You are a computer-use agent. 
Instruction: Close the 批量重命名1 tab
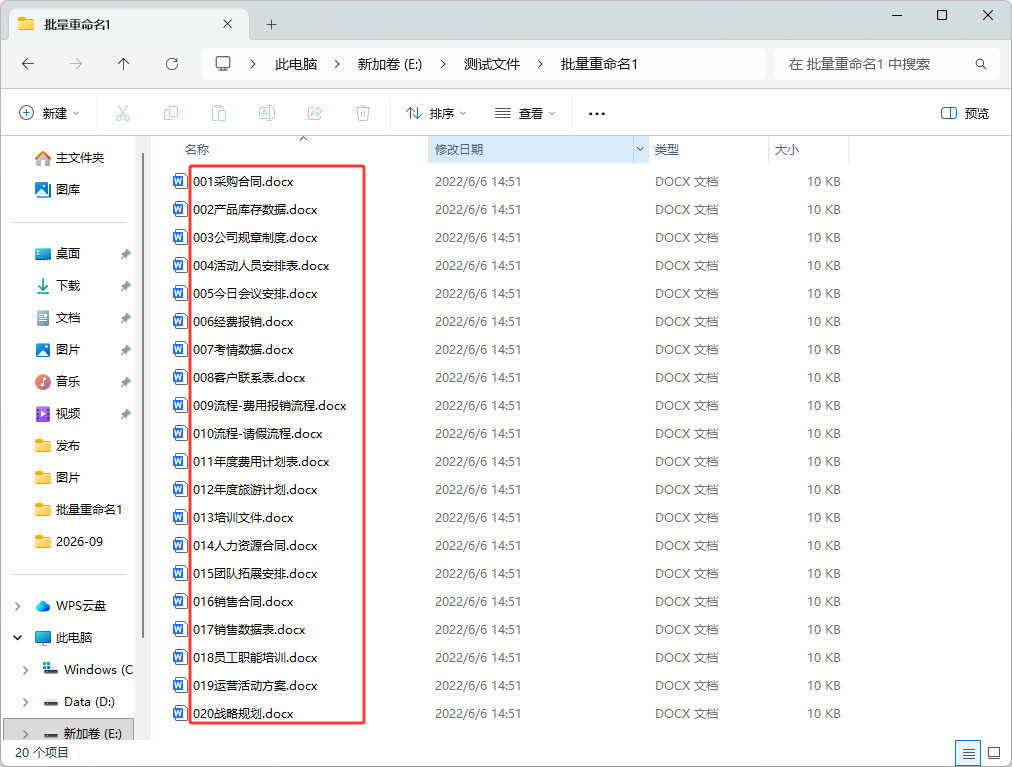(227, 24)
